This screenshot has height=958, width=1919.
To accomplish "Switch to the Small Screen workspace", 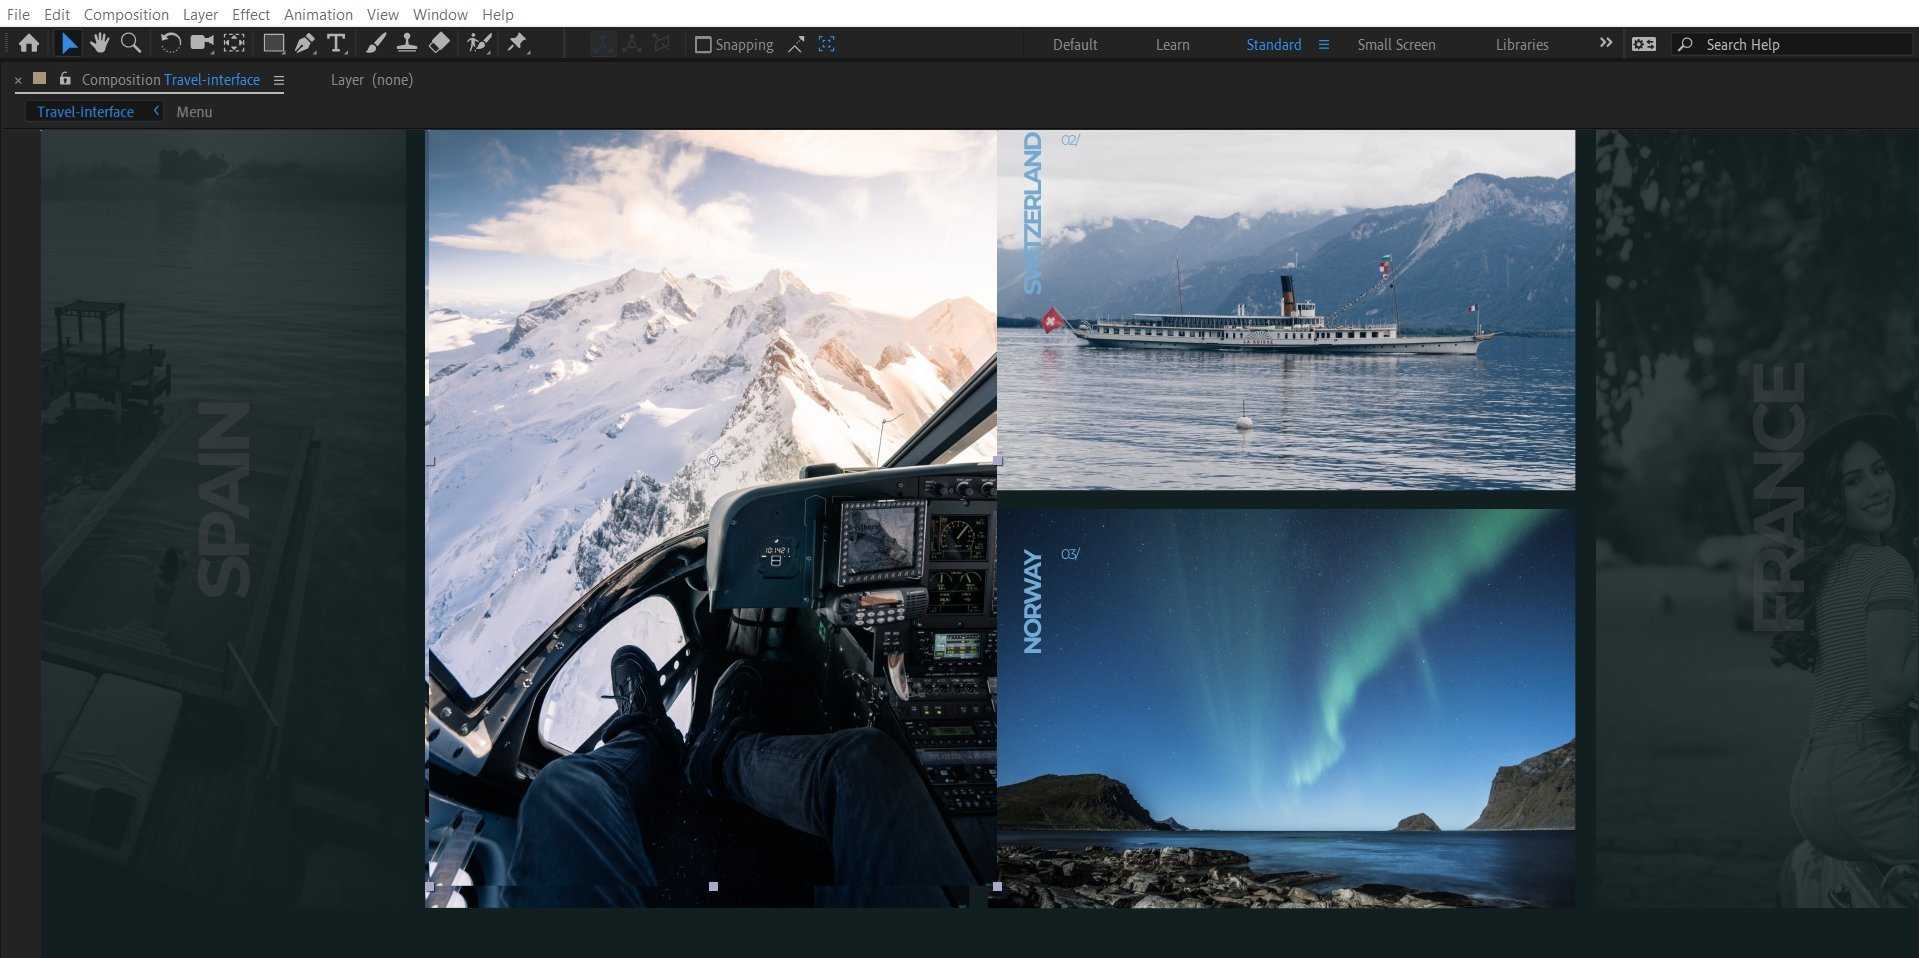I will [x=1396, y=44].
